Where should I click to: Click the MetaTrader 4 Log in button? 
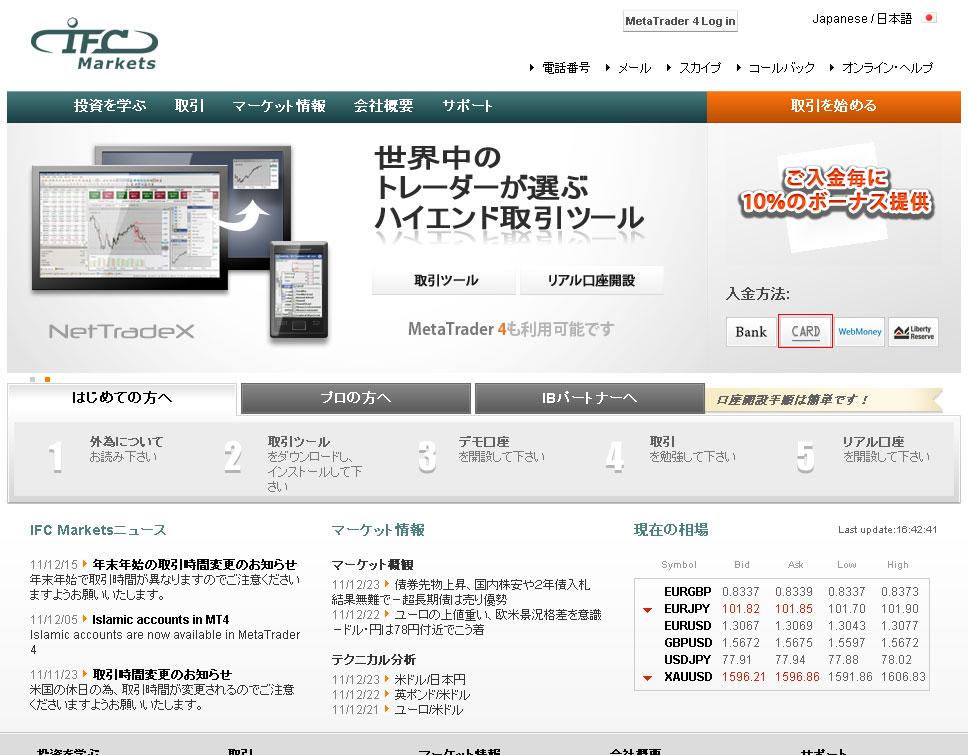point(680,21)
